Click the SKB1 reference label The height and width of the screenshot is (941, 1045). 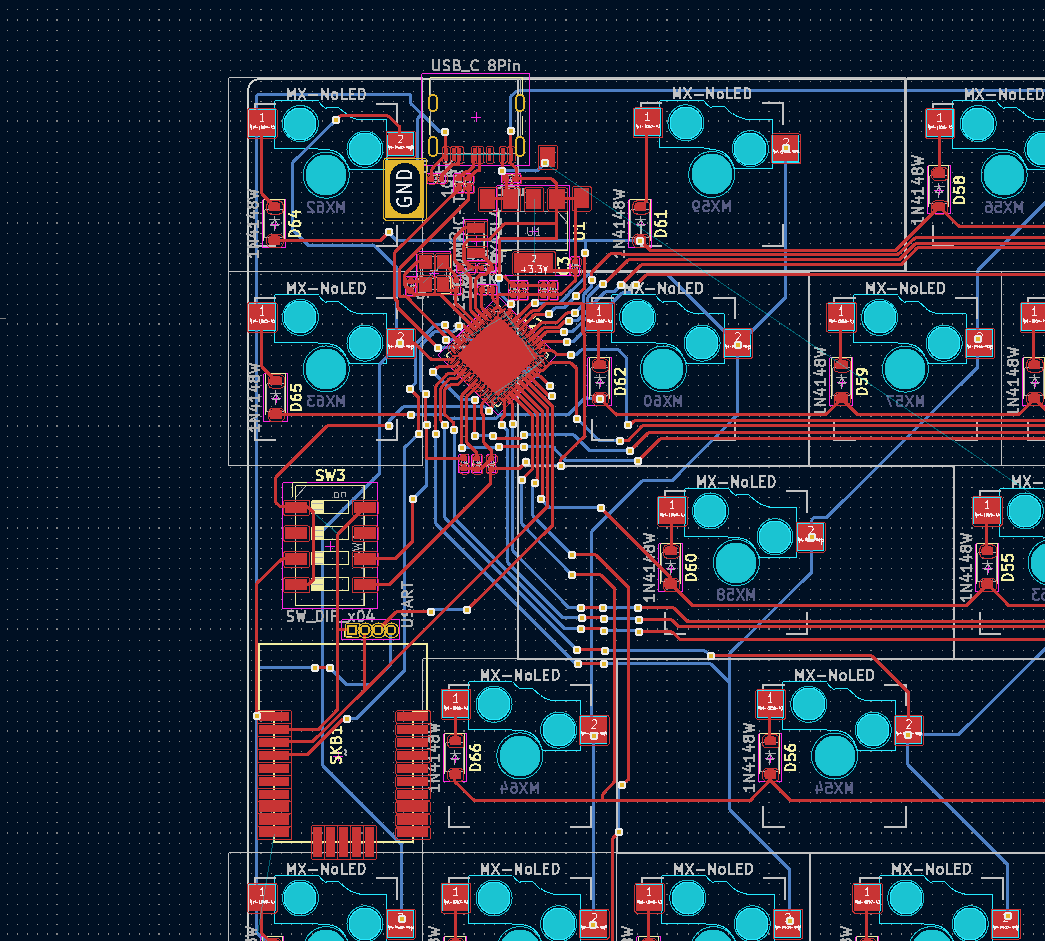click(x=337, y=744)
